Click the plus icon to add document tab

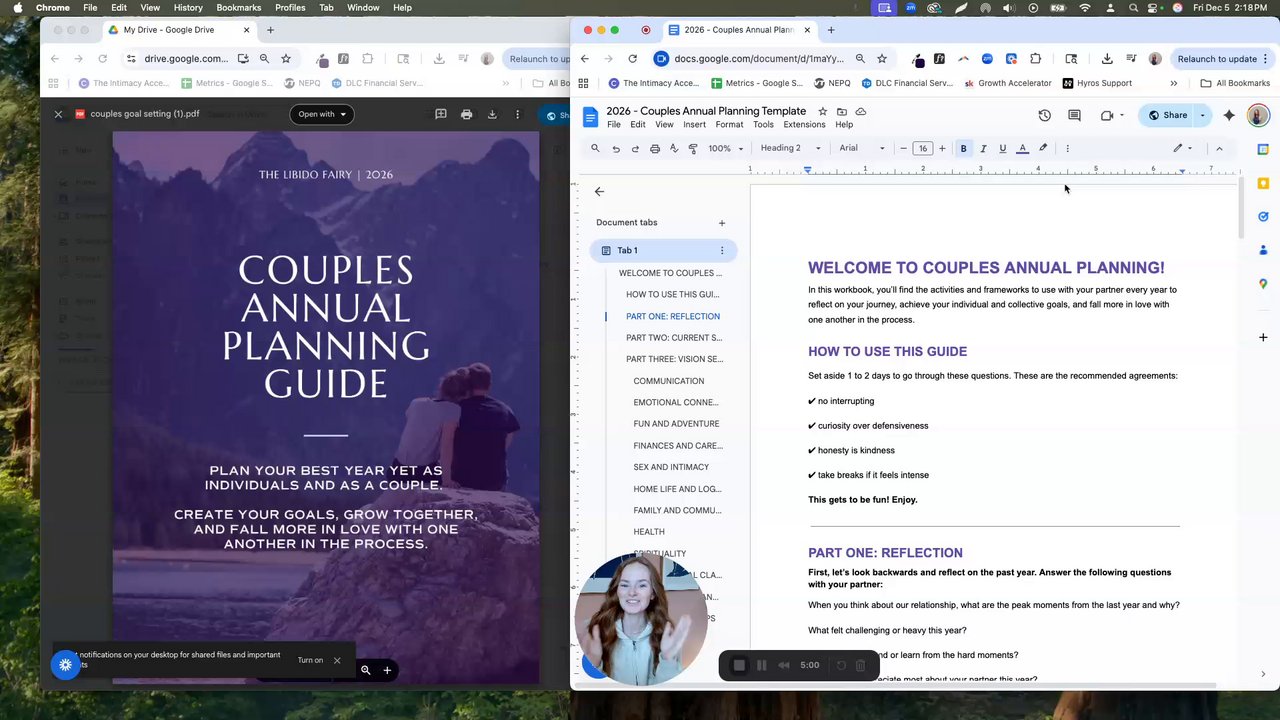[722, 223]
